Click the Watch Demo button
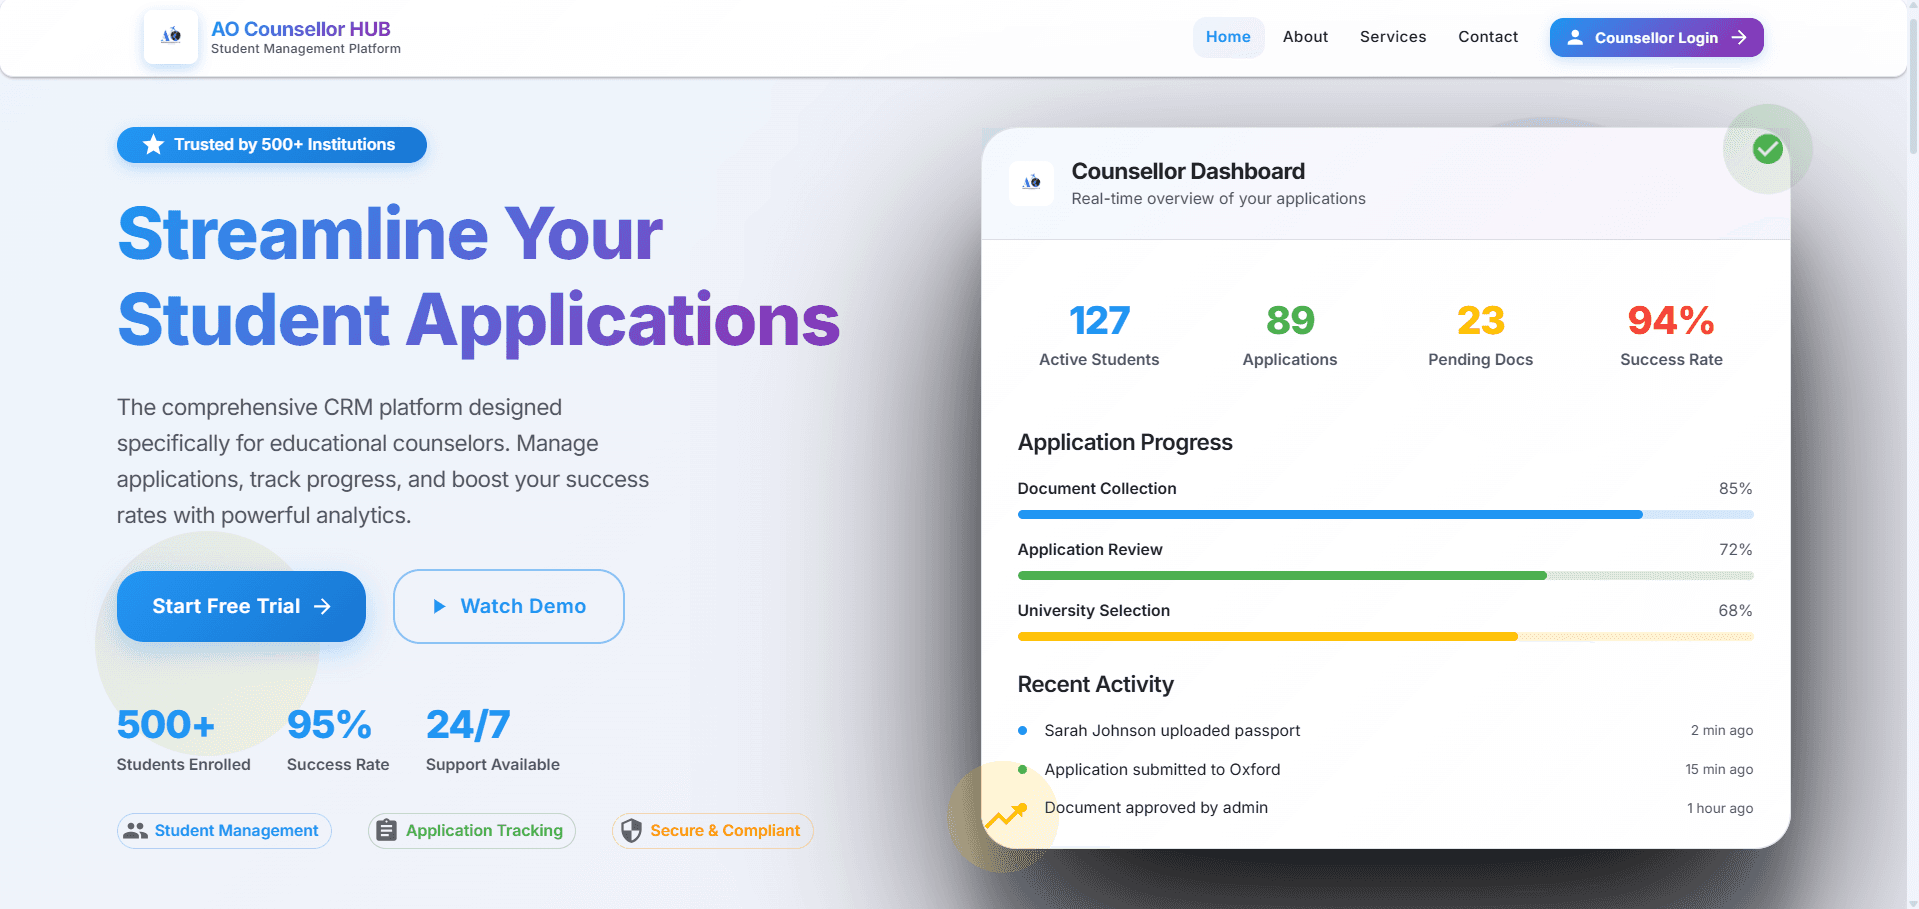 pos(509,606)
